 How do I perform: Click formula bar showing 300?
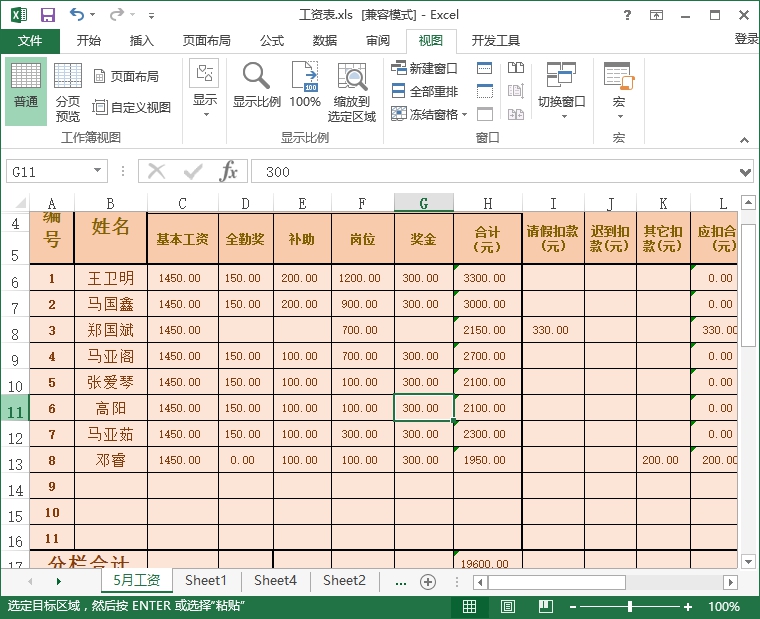pos(494,172)
